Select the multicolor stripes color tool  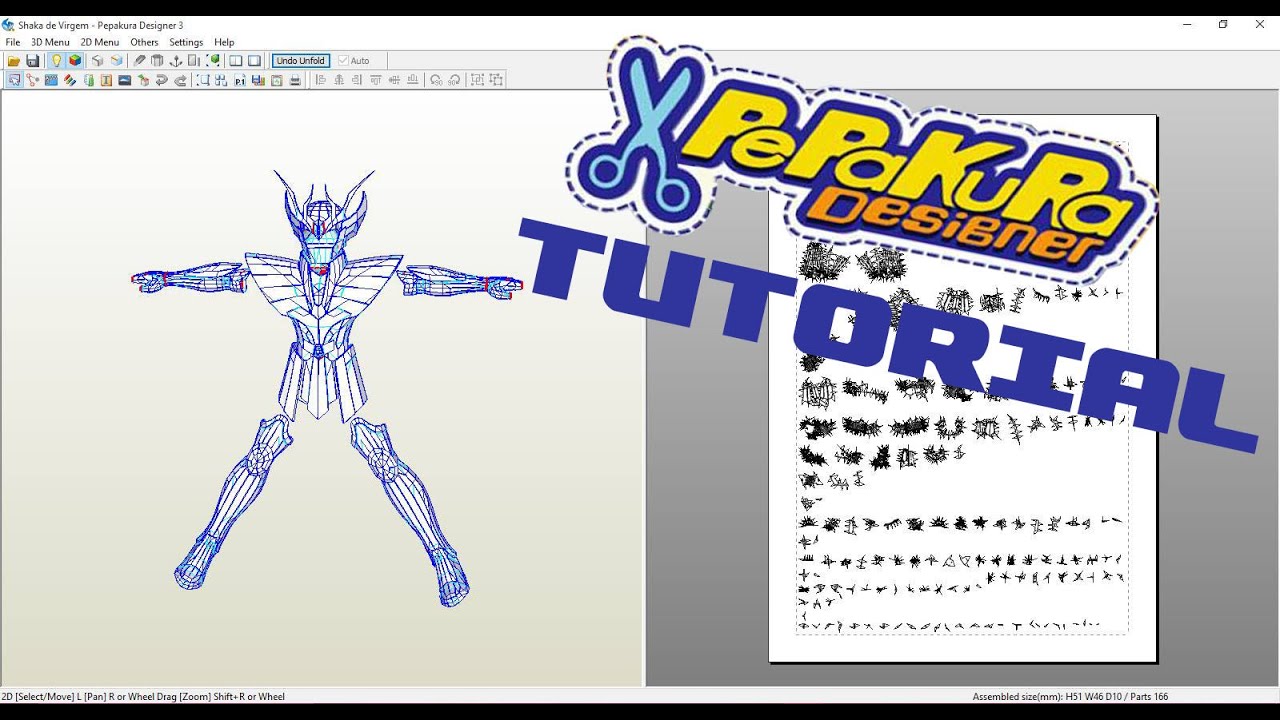tap(69, 80)
